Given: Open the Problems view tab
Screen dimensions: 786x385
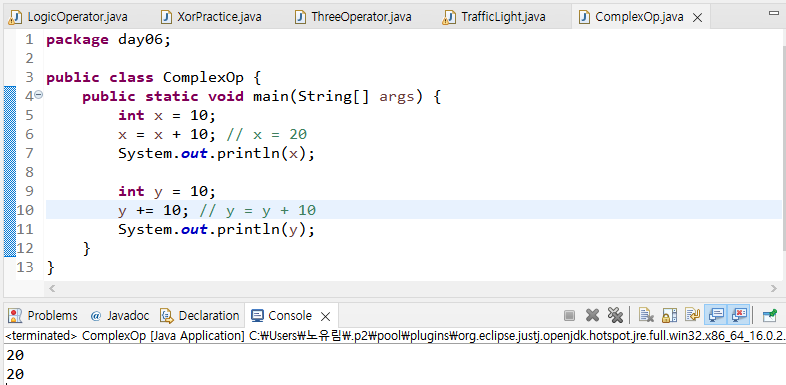Looking at the screenshot, I should coord(43,316).
